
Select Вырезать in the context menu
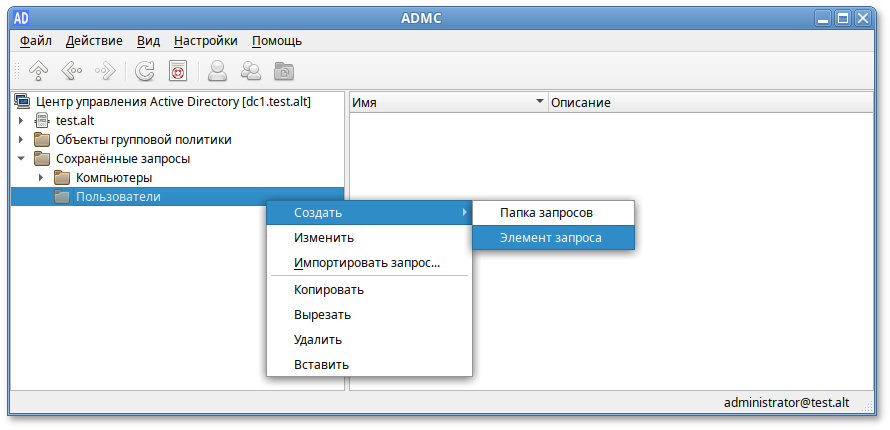(x=369, y=315)
